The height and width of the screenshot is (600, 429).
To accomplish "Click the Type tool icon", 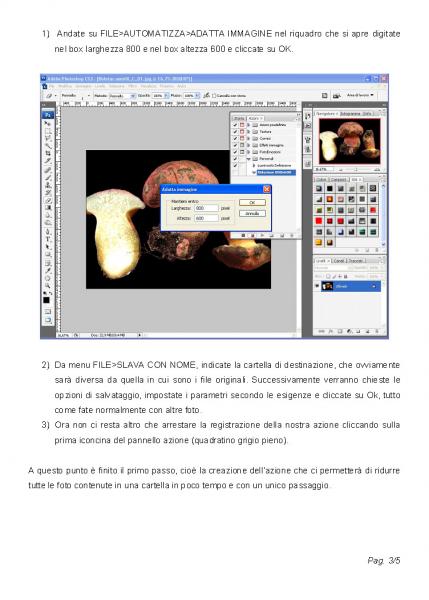I will pyautogui.click(x=47, y=239).
